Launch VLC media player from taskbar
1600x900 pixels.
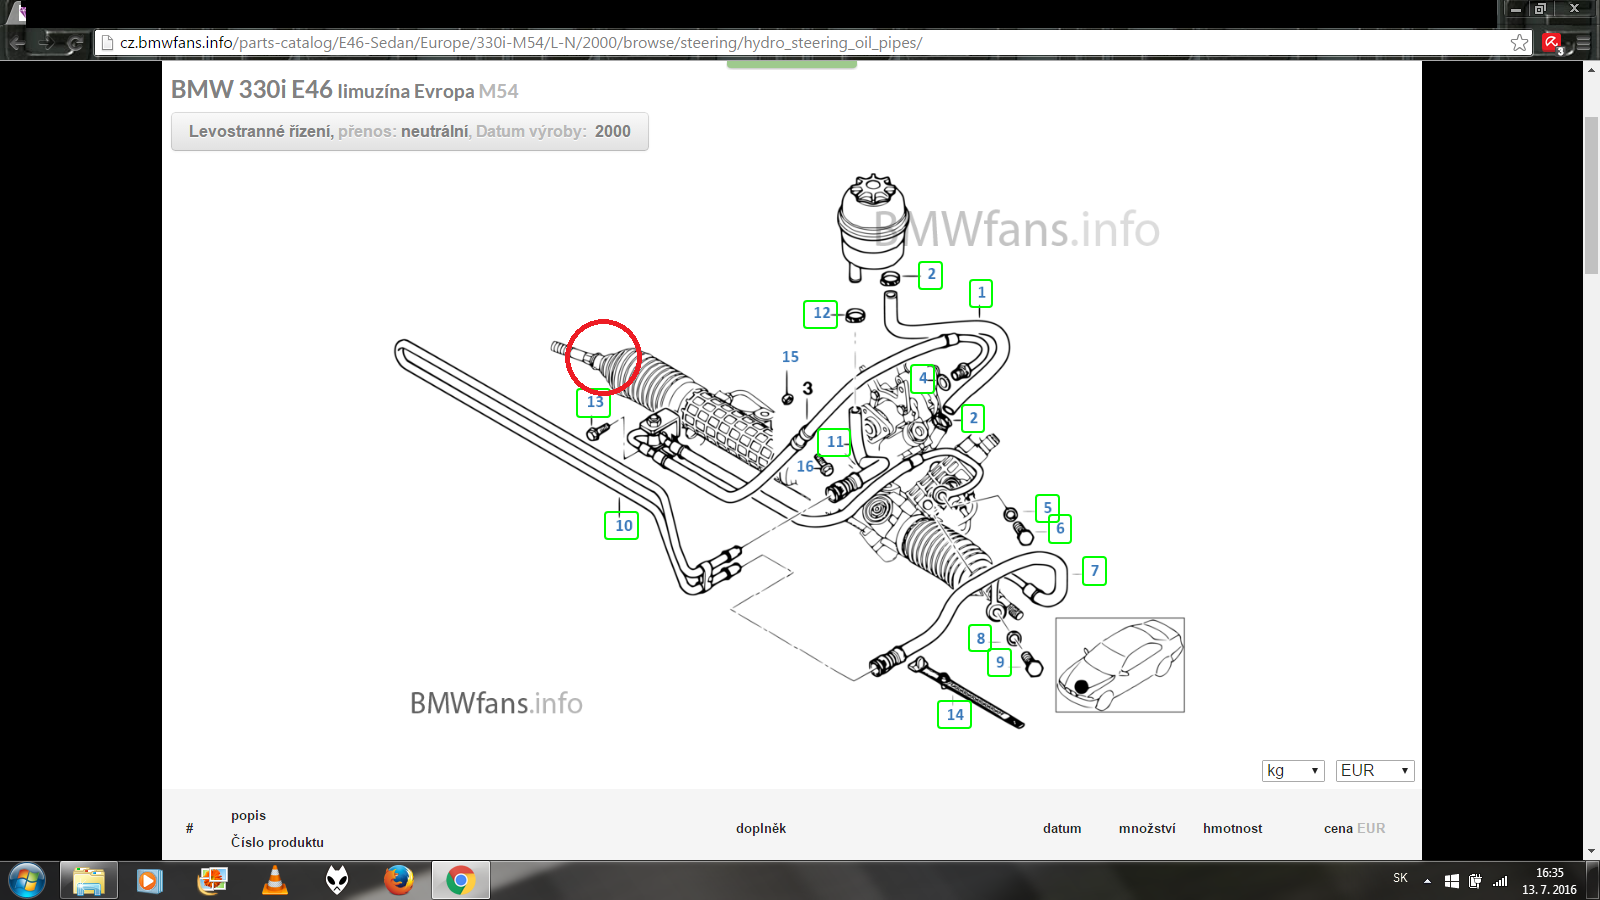click(274, 880)
